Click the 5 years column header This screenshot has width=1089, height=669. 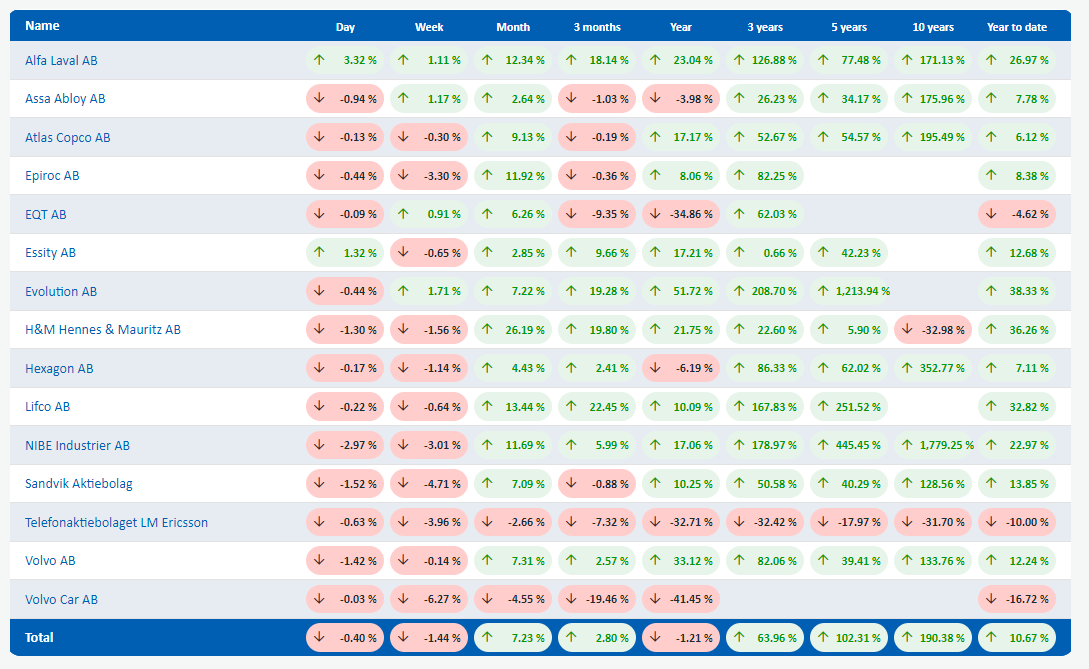click(849, 27)
